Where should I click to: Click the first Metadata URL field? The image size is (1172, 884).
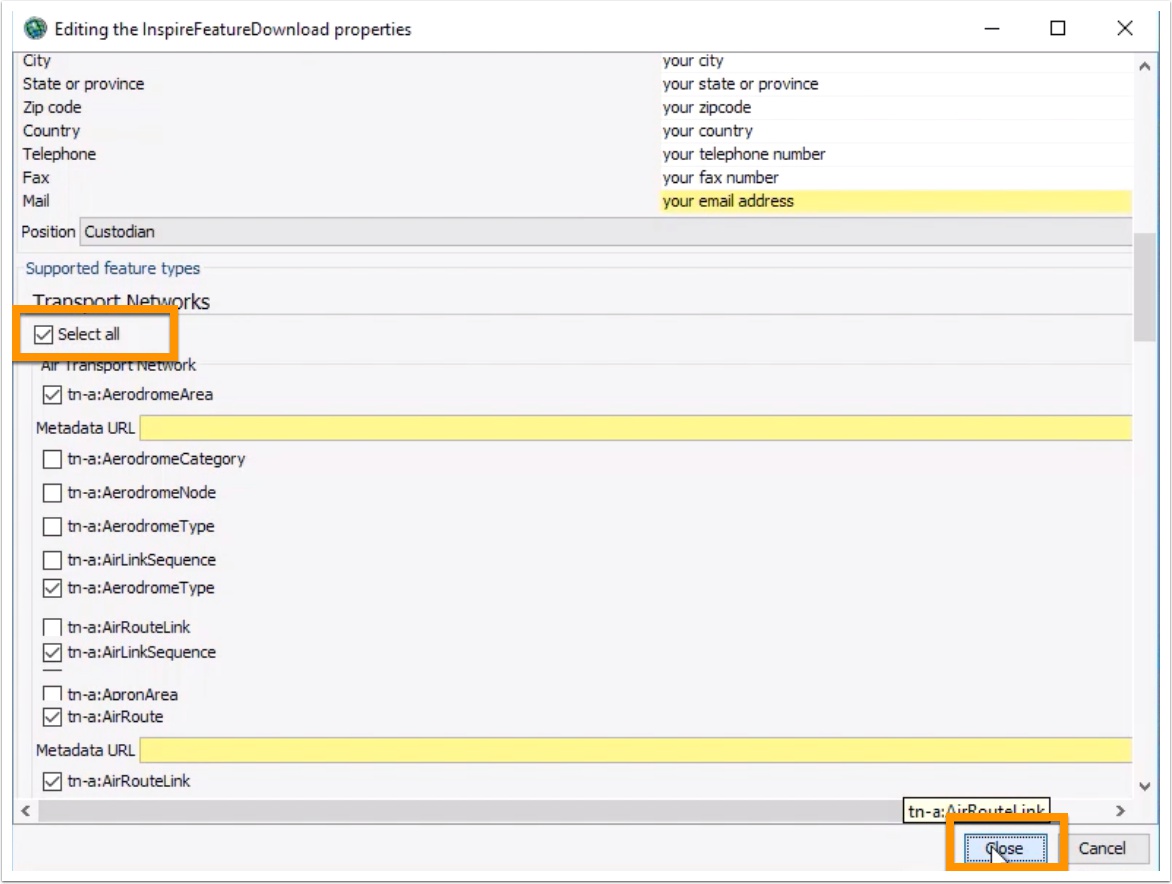pyautogui.click(x=635, y=428)
